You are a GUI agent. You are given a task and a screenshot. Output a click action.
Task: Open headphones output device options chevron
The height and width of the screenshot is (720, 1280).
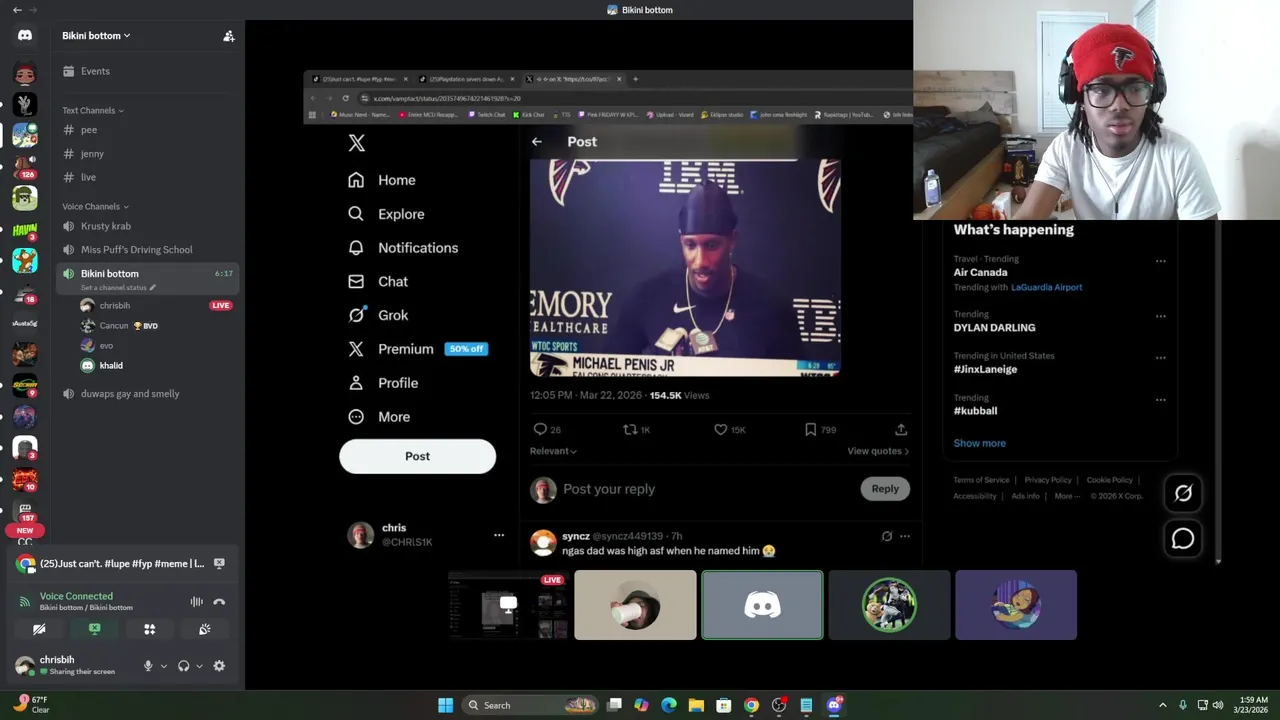pyautogui.click(x=199, y=666)
